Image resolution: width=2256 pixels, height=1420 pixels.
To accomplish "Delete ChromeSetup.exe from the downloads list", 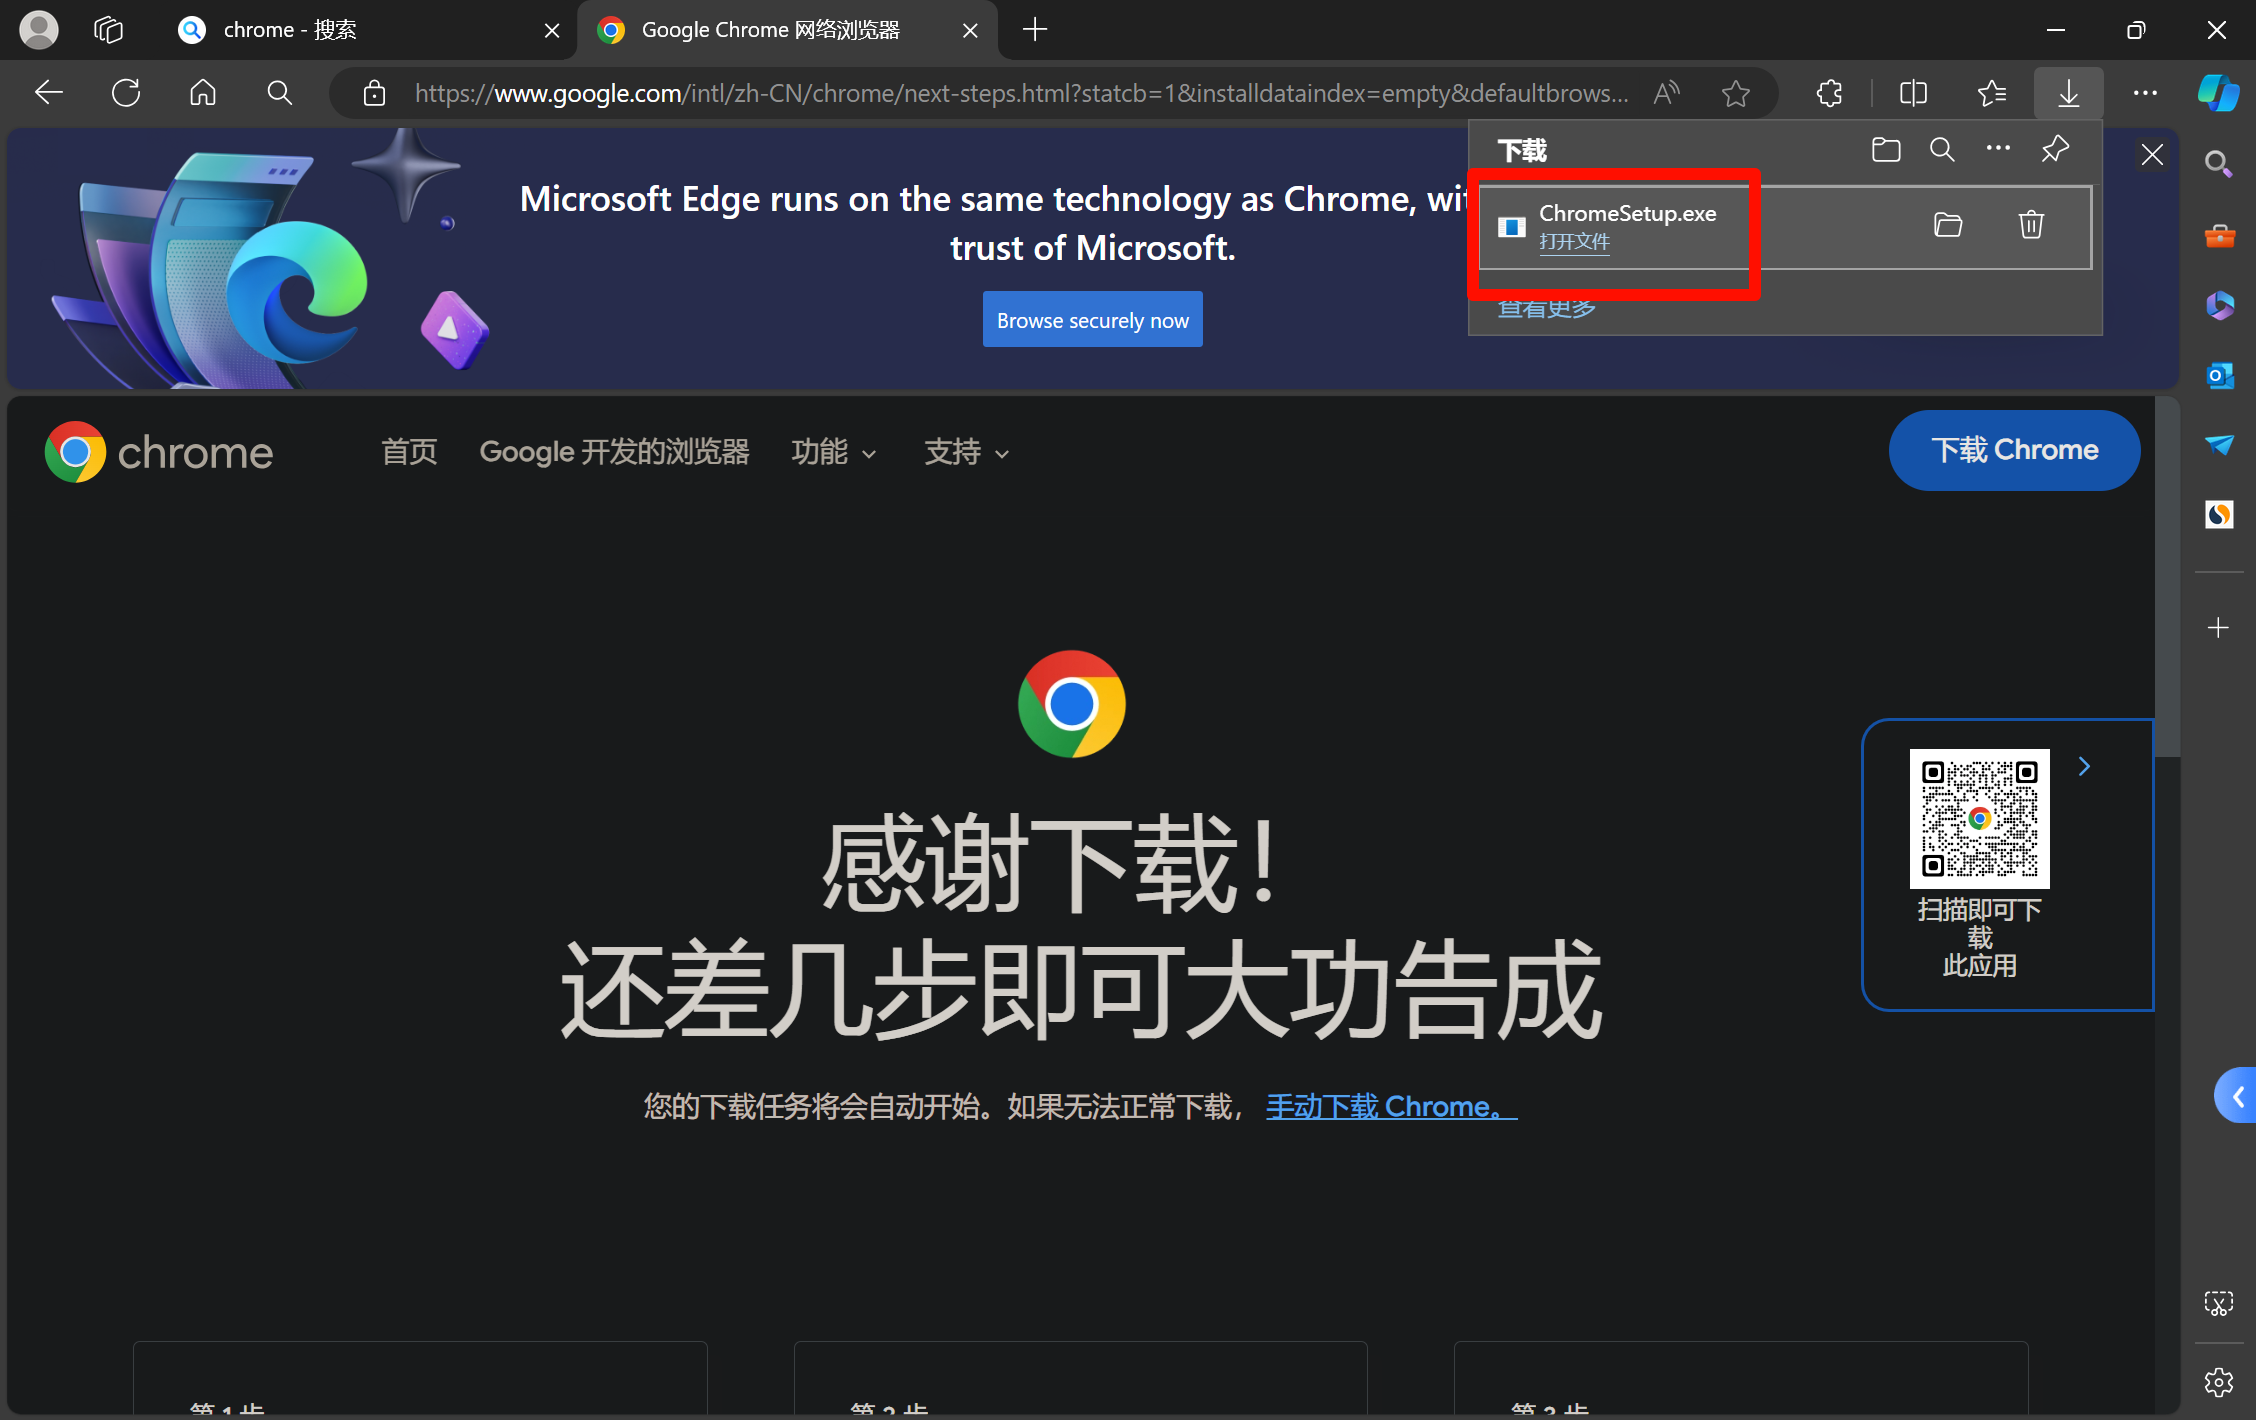I will (2030, 225).
